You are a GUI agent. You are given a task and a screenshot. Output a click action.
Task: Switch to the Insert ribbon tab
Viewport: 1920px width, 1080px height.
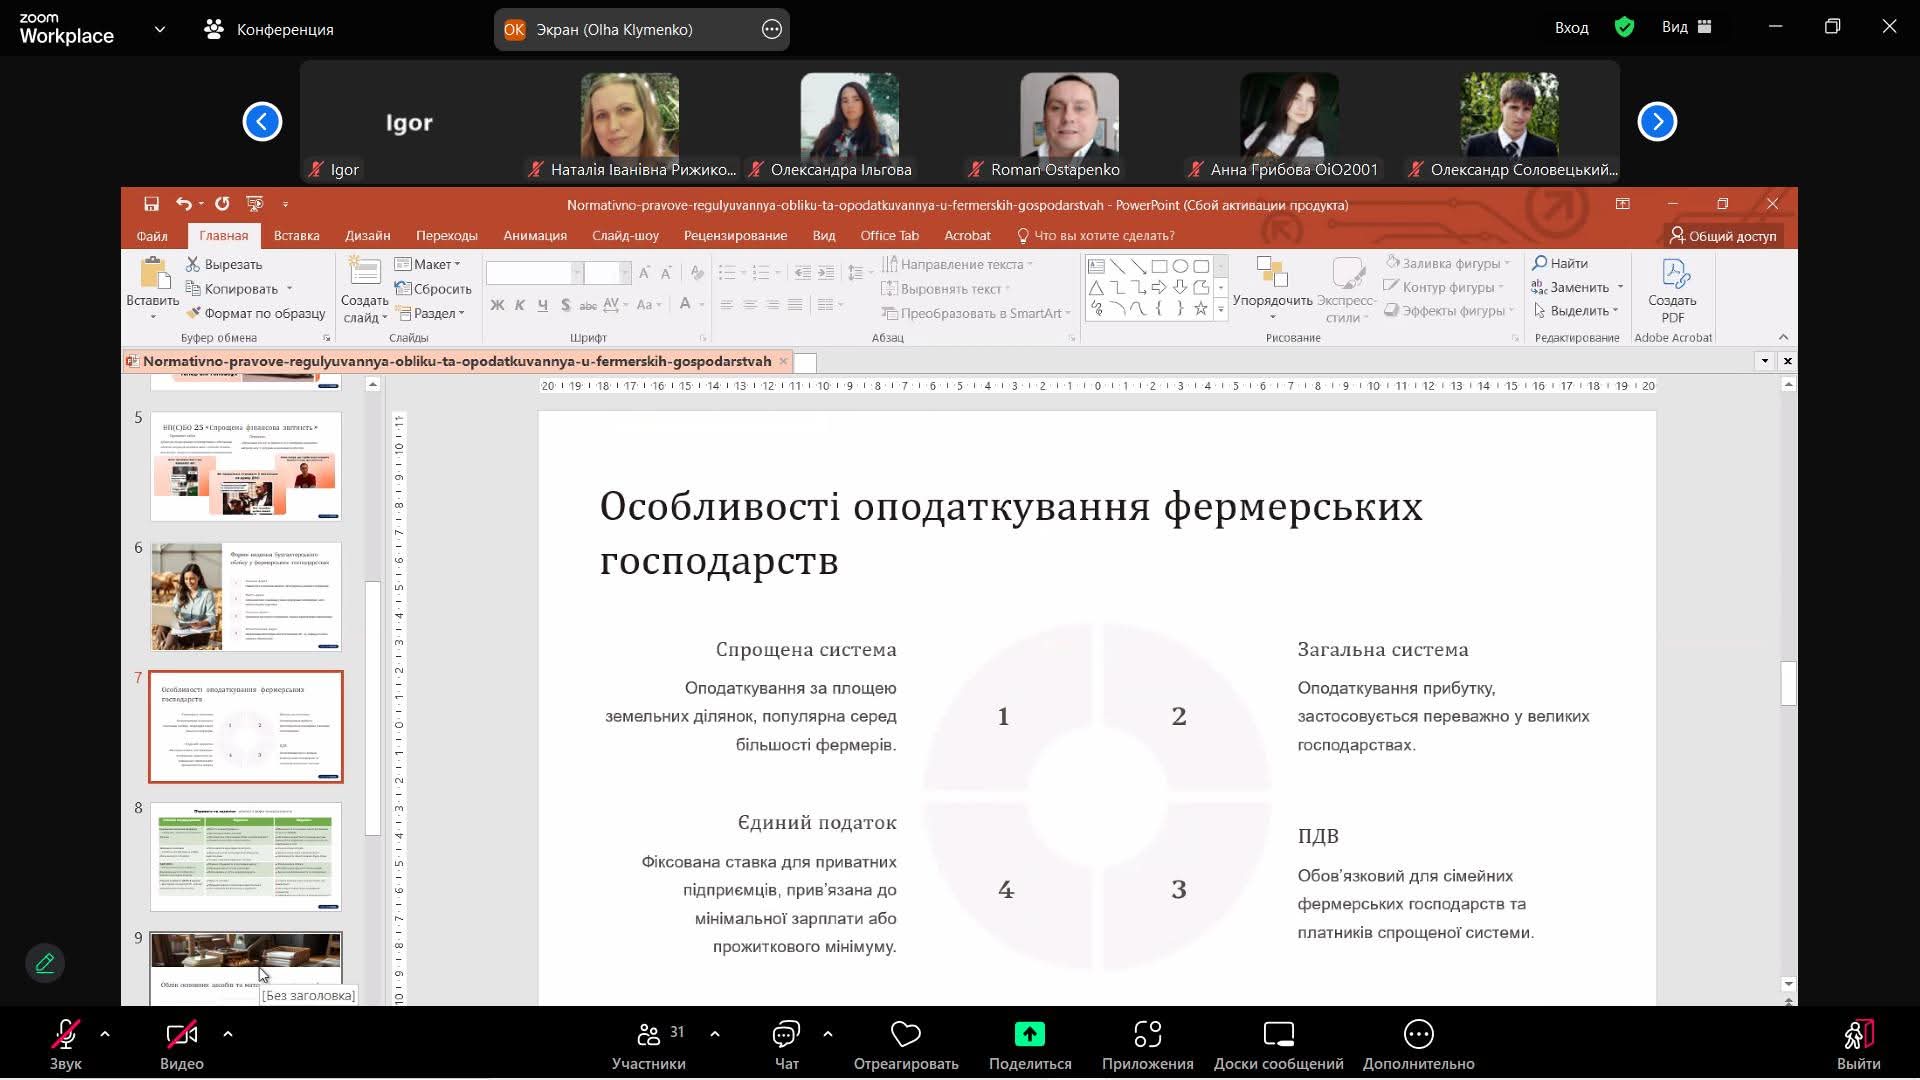pyautogui.click(x=296, y=235)
